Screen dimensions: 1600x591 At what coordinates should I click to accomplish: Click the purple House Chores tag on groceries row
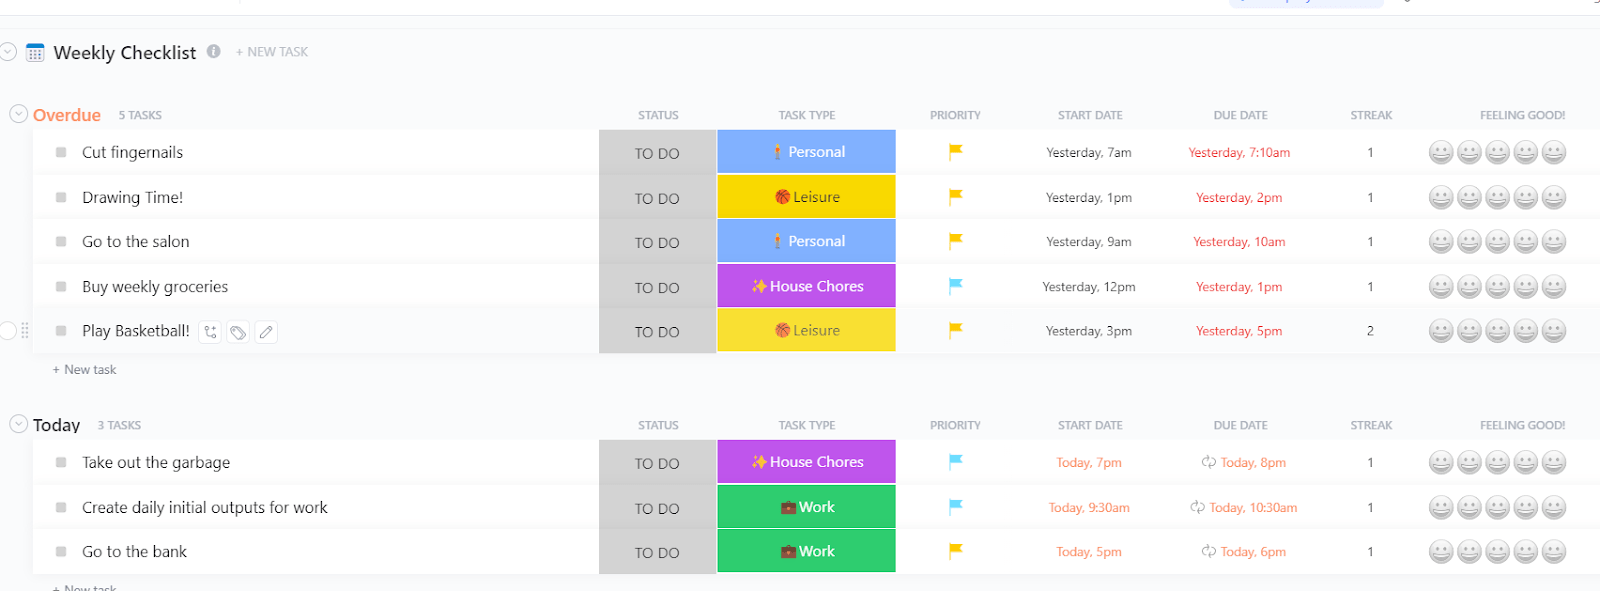[x=806, y=286]
